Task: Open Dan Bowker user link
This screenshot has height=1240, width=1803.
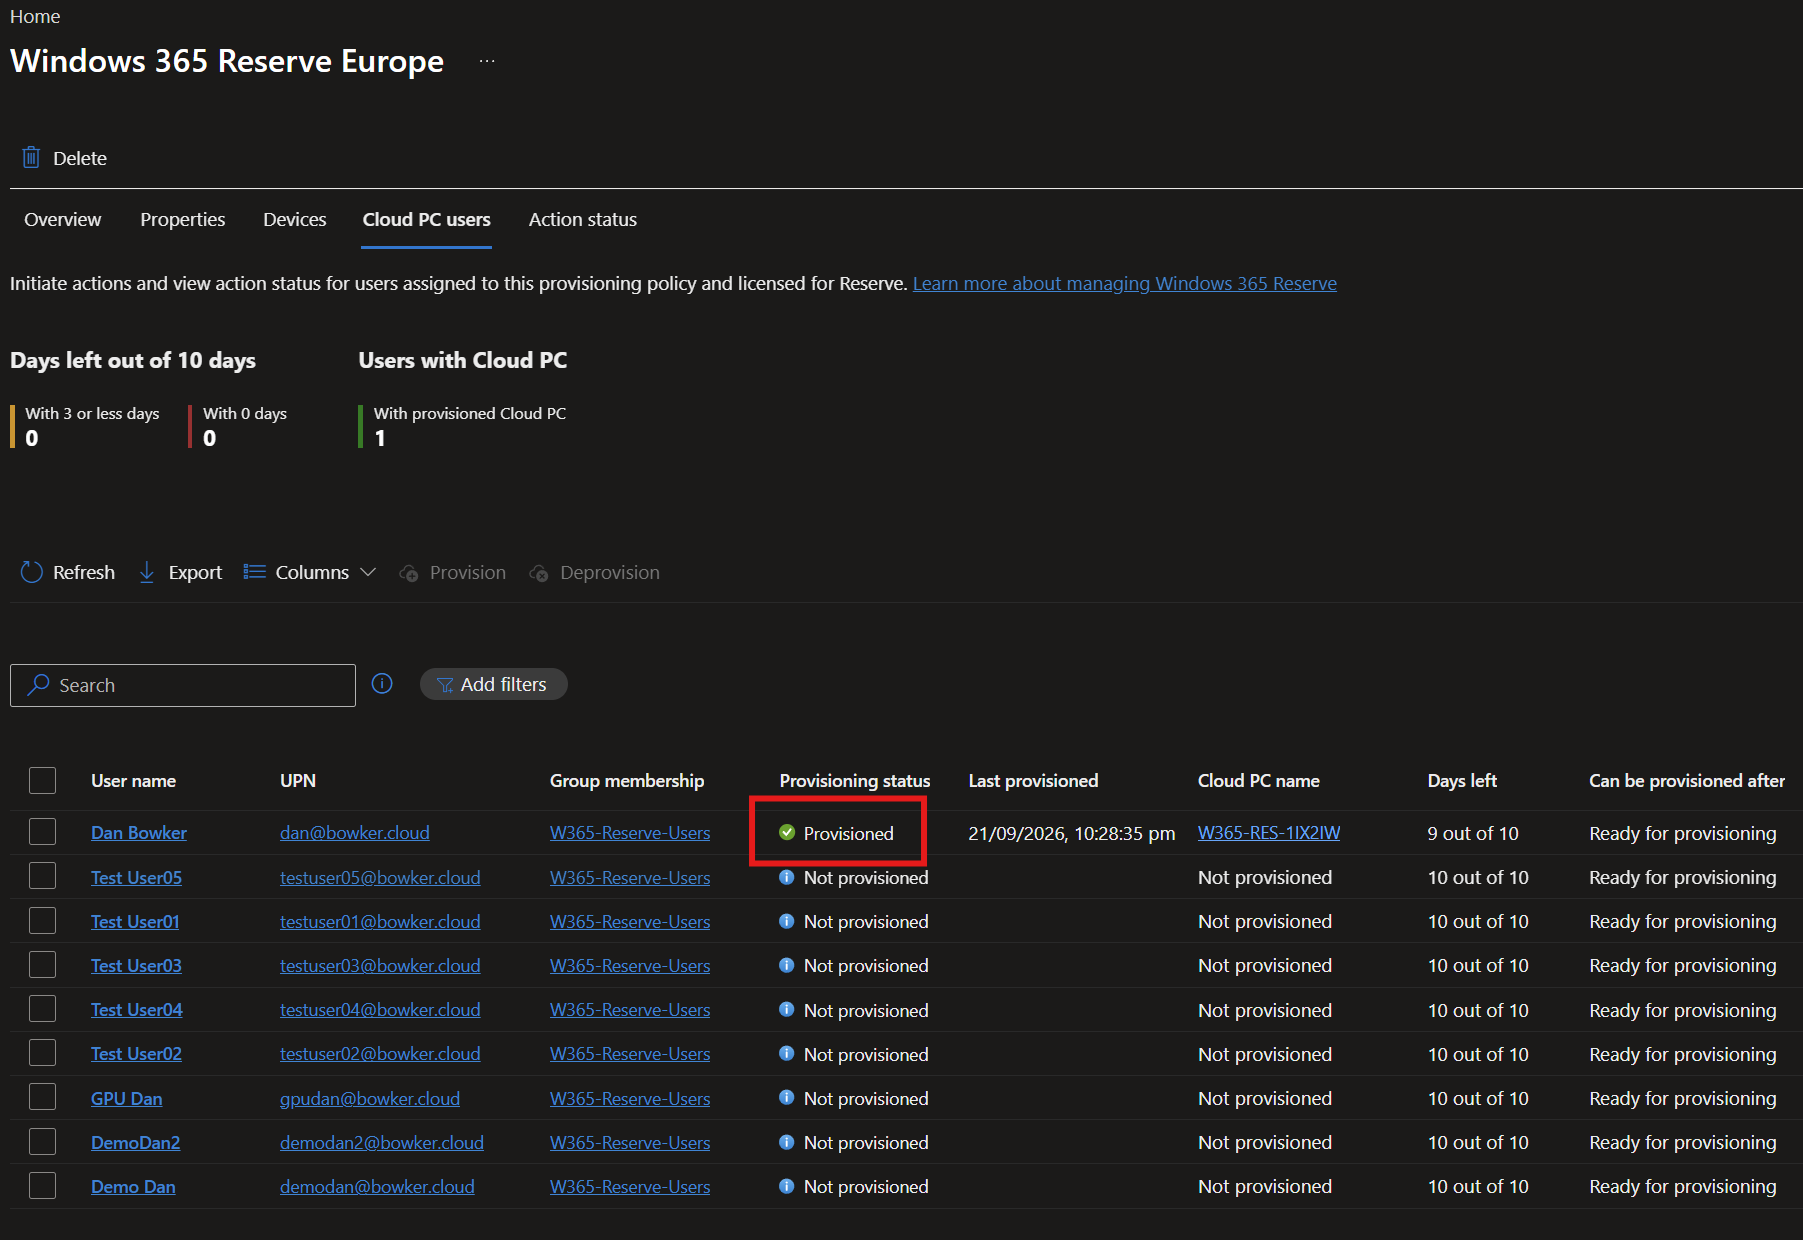Action: coord(139,833)
